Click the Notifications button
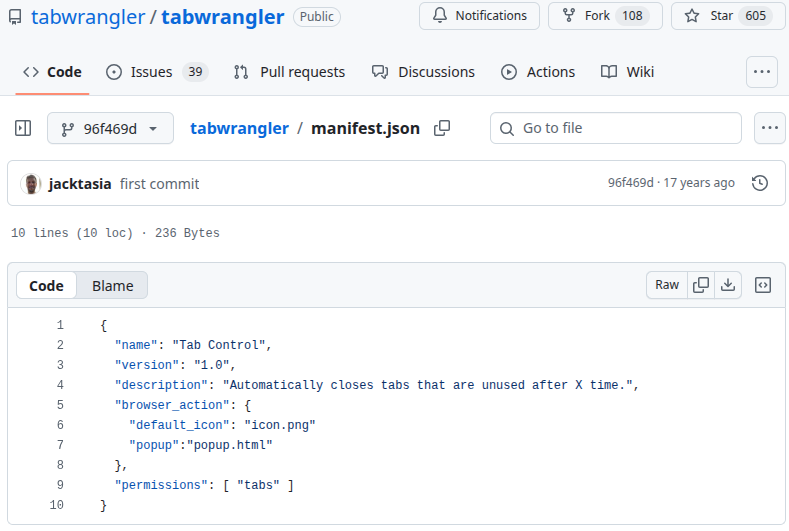Image resolution: width=789 pixels, height=531 pixels. point(479,16)
